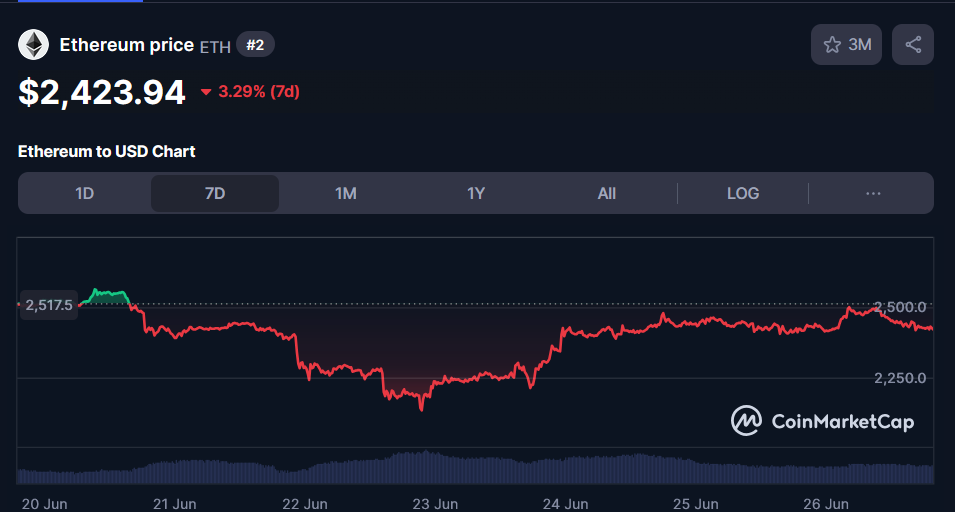955x512 pixels.
Task: Click the #2 rank badge
Action: coord(255,44)
